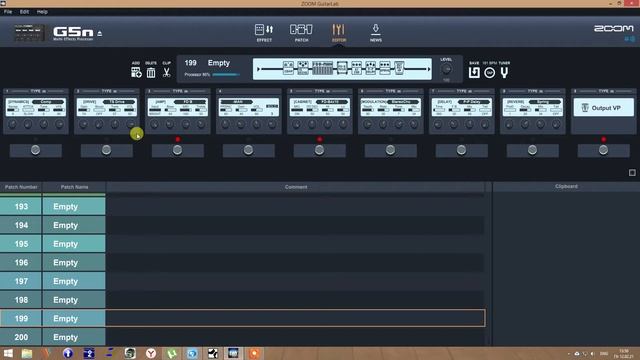Viewport: 640px width, 360px height.
Task: Click the DELETE trash can icon
Action: tap(151, 73)
